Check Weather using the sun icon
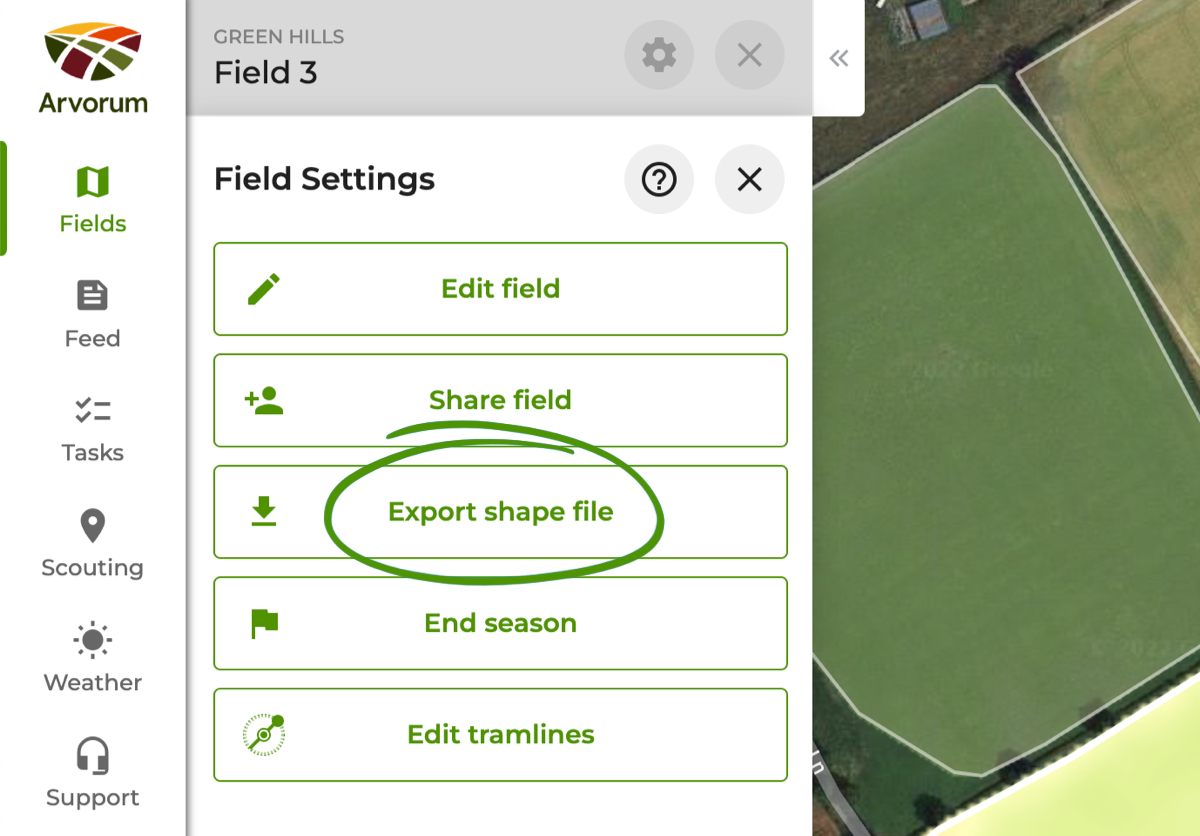Screen dimensions: 1200x836 92,640
